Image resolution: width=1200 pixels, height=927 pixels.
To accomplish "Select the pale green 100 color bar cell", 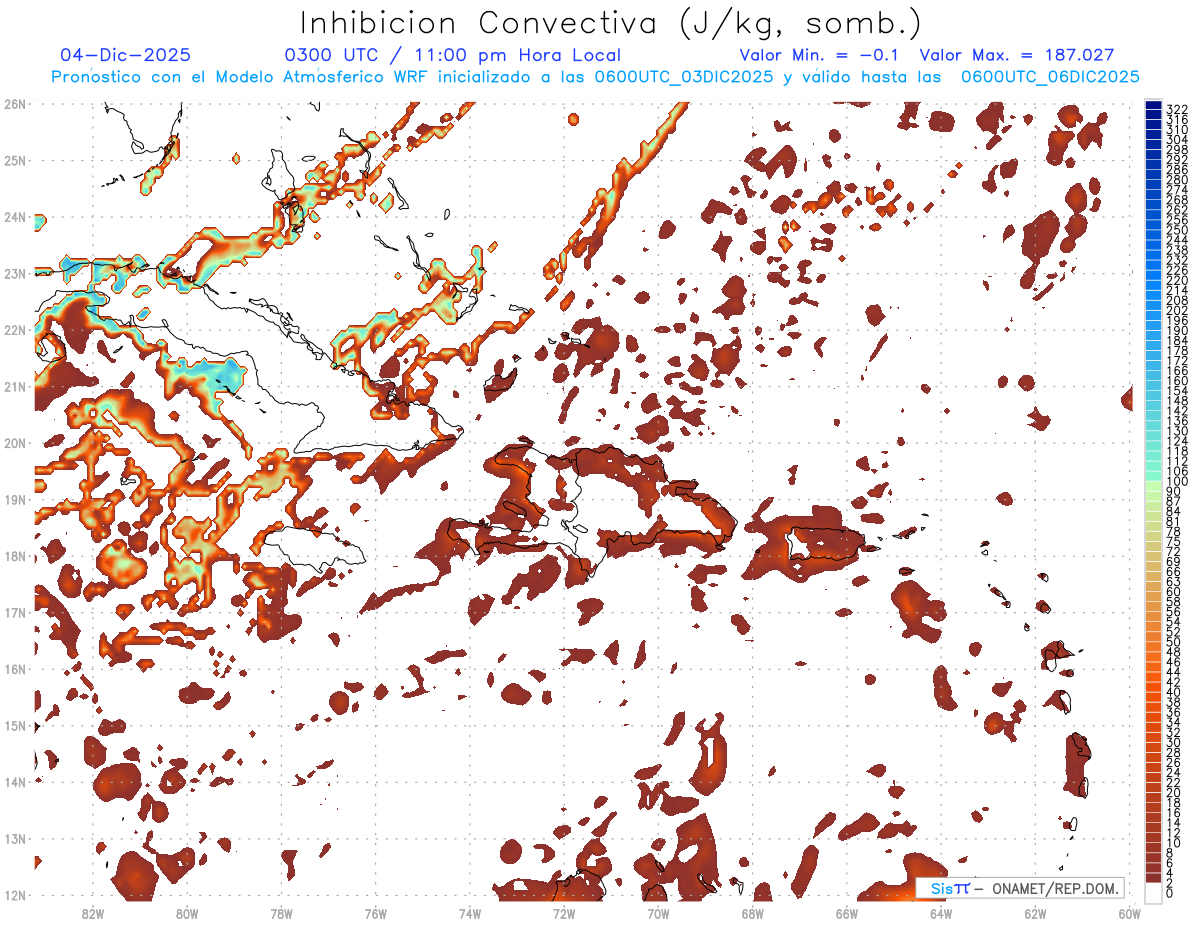I will point(1153,486).
